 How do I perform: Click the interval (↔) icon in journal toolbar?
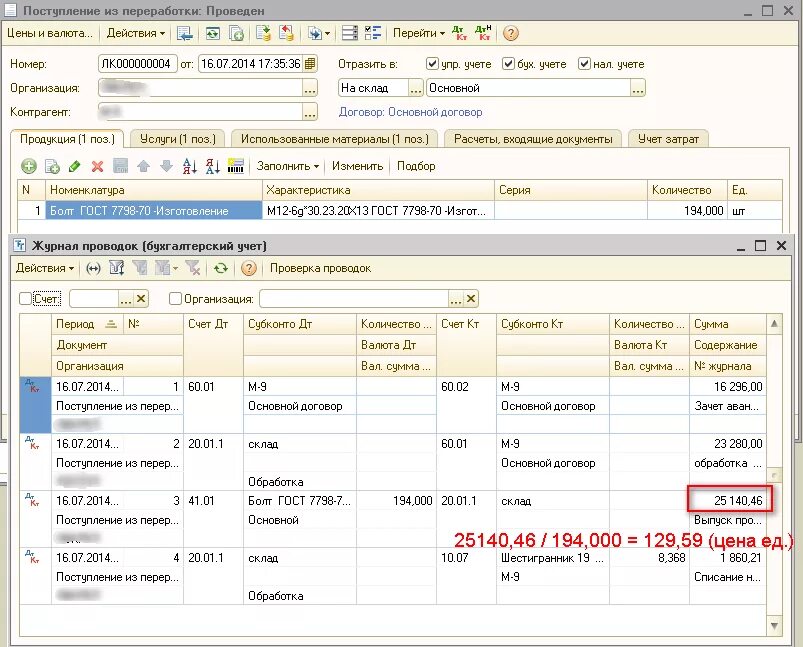(93, 268)
